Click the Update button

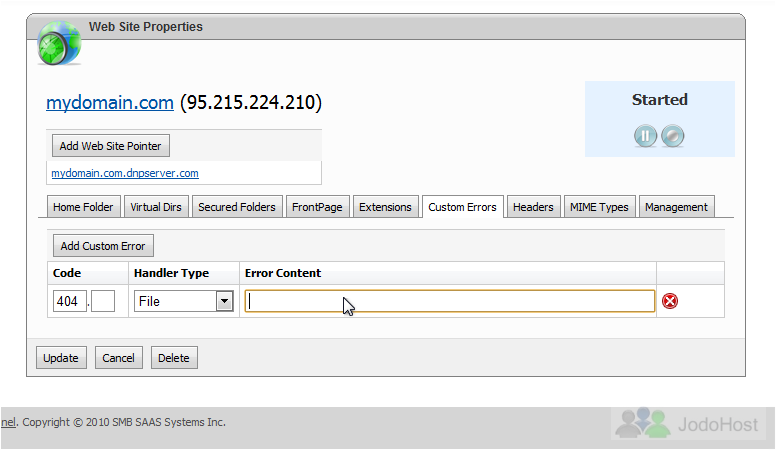pyautogui.click(x=61, y=358)
